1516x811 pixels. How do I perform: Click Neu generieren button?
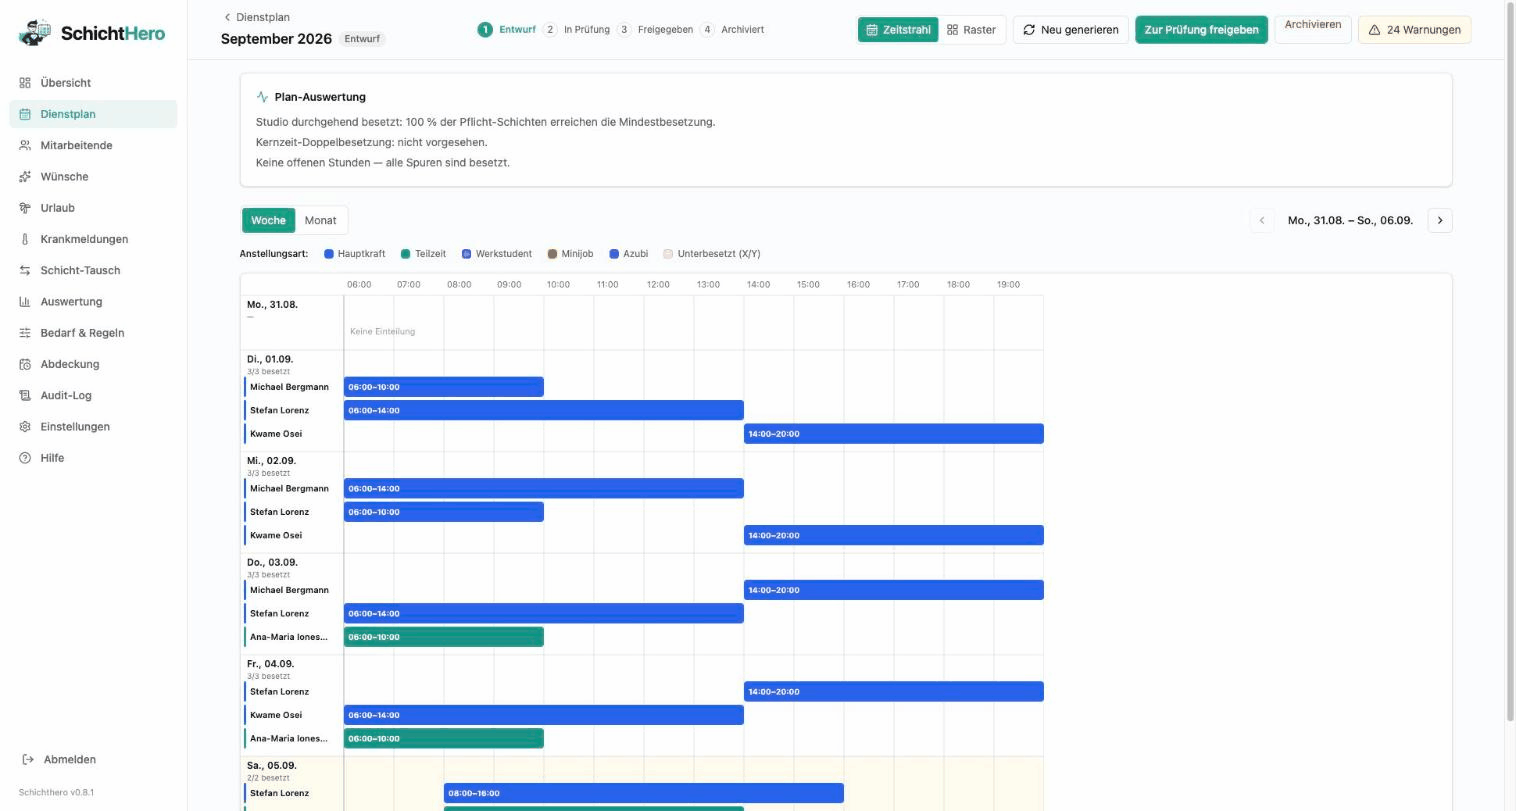click(x=1070, y=30)
